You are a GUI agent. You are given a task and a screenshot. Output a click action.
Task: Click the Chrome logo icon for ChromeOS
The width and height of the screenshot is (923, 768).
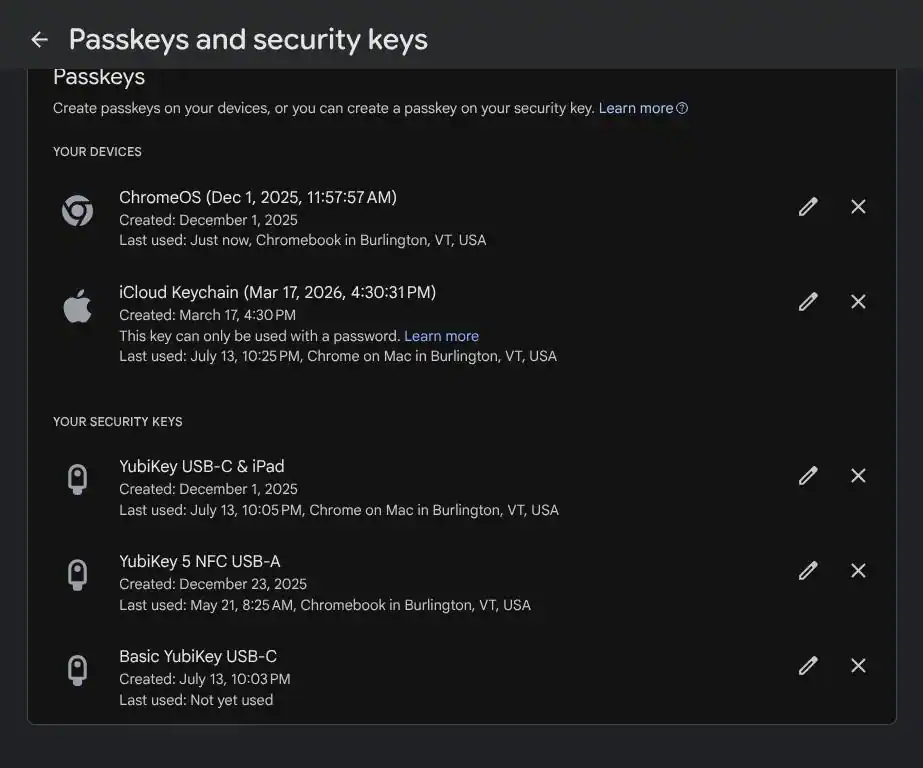click(78, 211)
